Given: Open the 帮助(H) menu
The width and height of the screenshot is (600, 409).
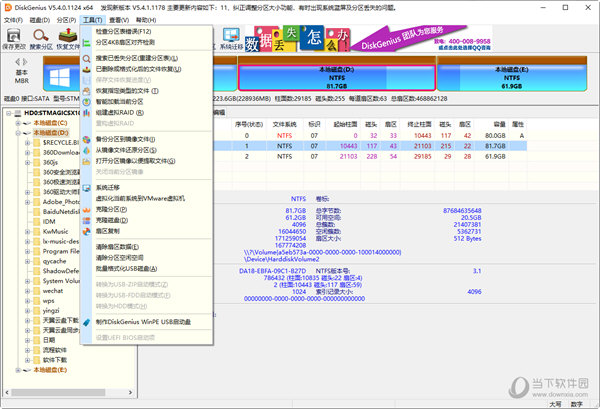Looking at the screenshot, I should point(146,20).
